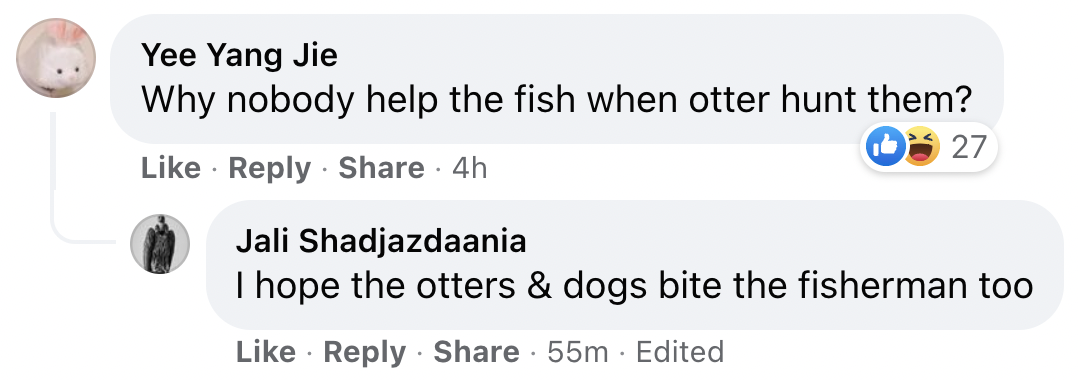The width and height of the screenshot is (1078, 380).
Task: Share Jali Shadjazdaania's reply
Action: click(x=476, y=352)
